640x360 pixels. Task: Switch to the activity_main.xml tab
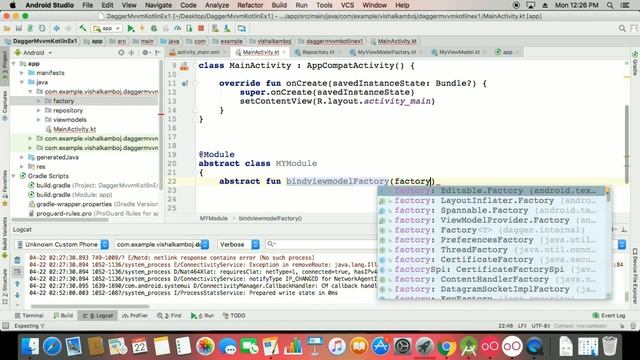(x=198, y=52)
